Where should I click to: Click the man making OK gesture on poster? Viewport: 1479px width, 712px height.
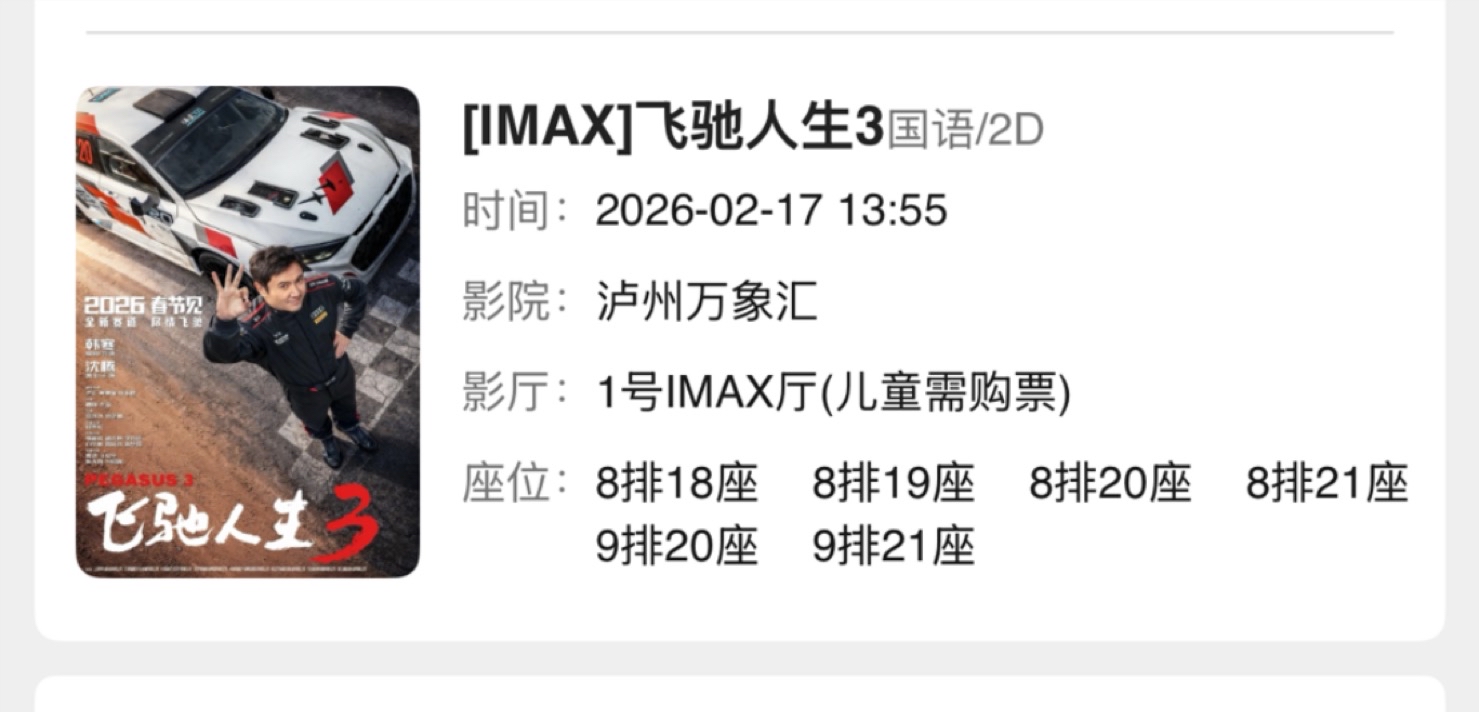(290, 355)
